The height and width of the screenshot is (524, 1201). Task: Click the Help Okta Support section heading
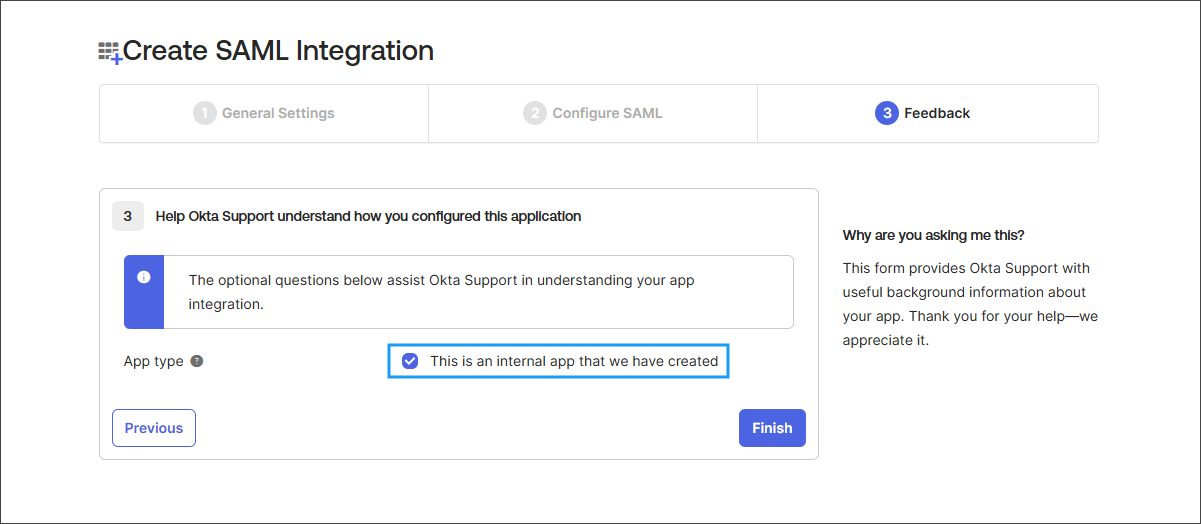(x=369, y=216)
